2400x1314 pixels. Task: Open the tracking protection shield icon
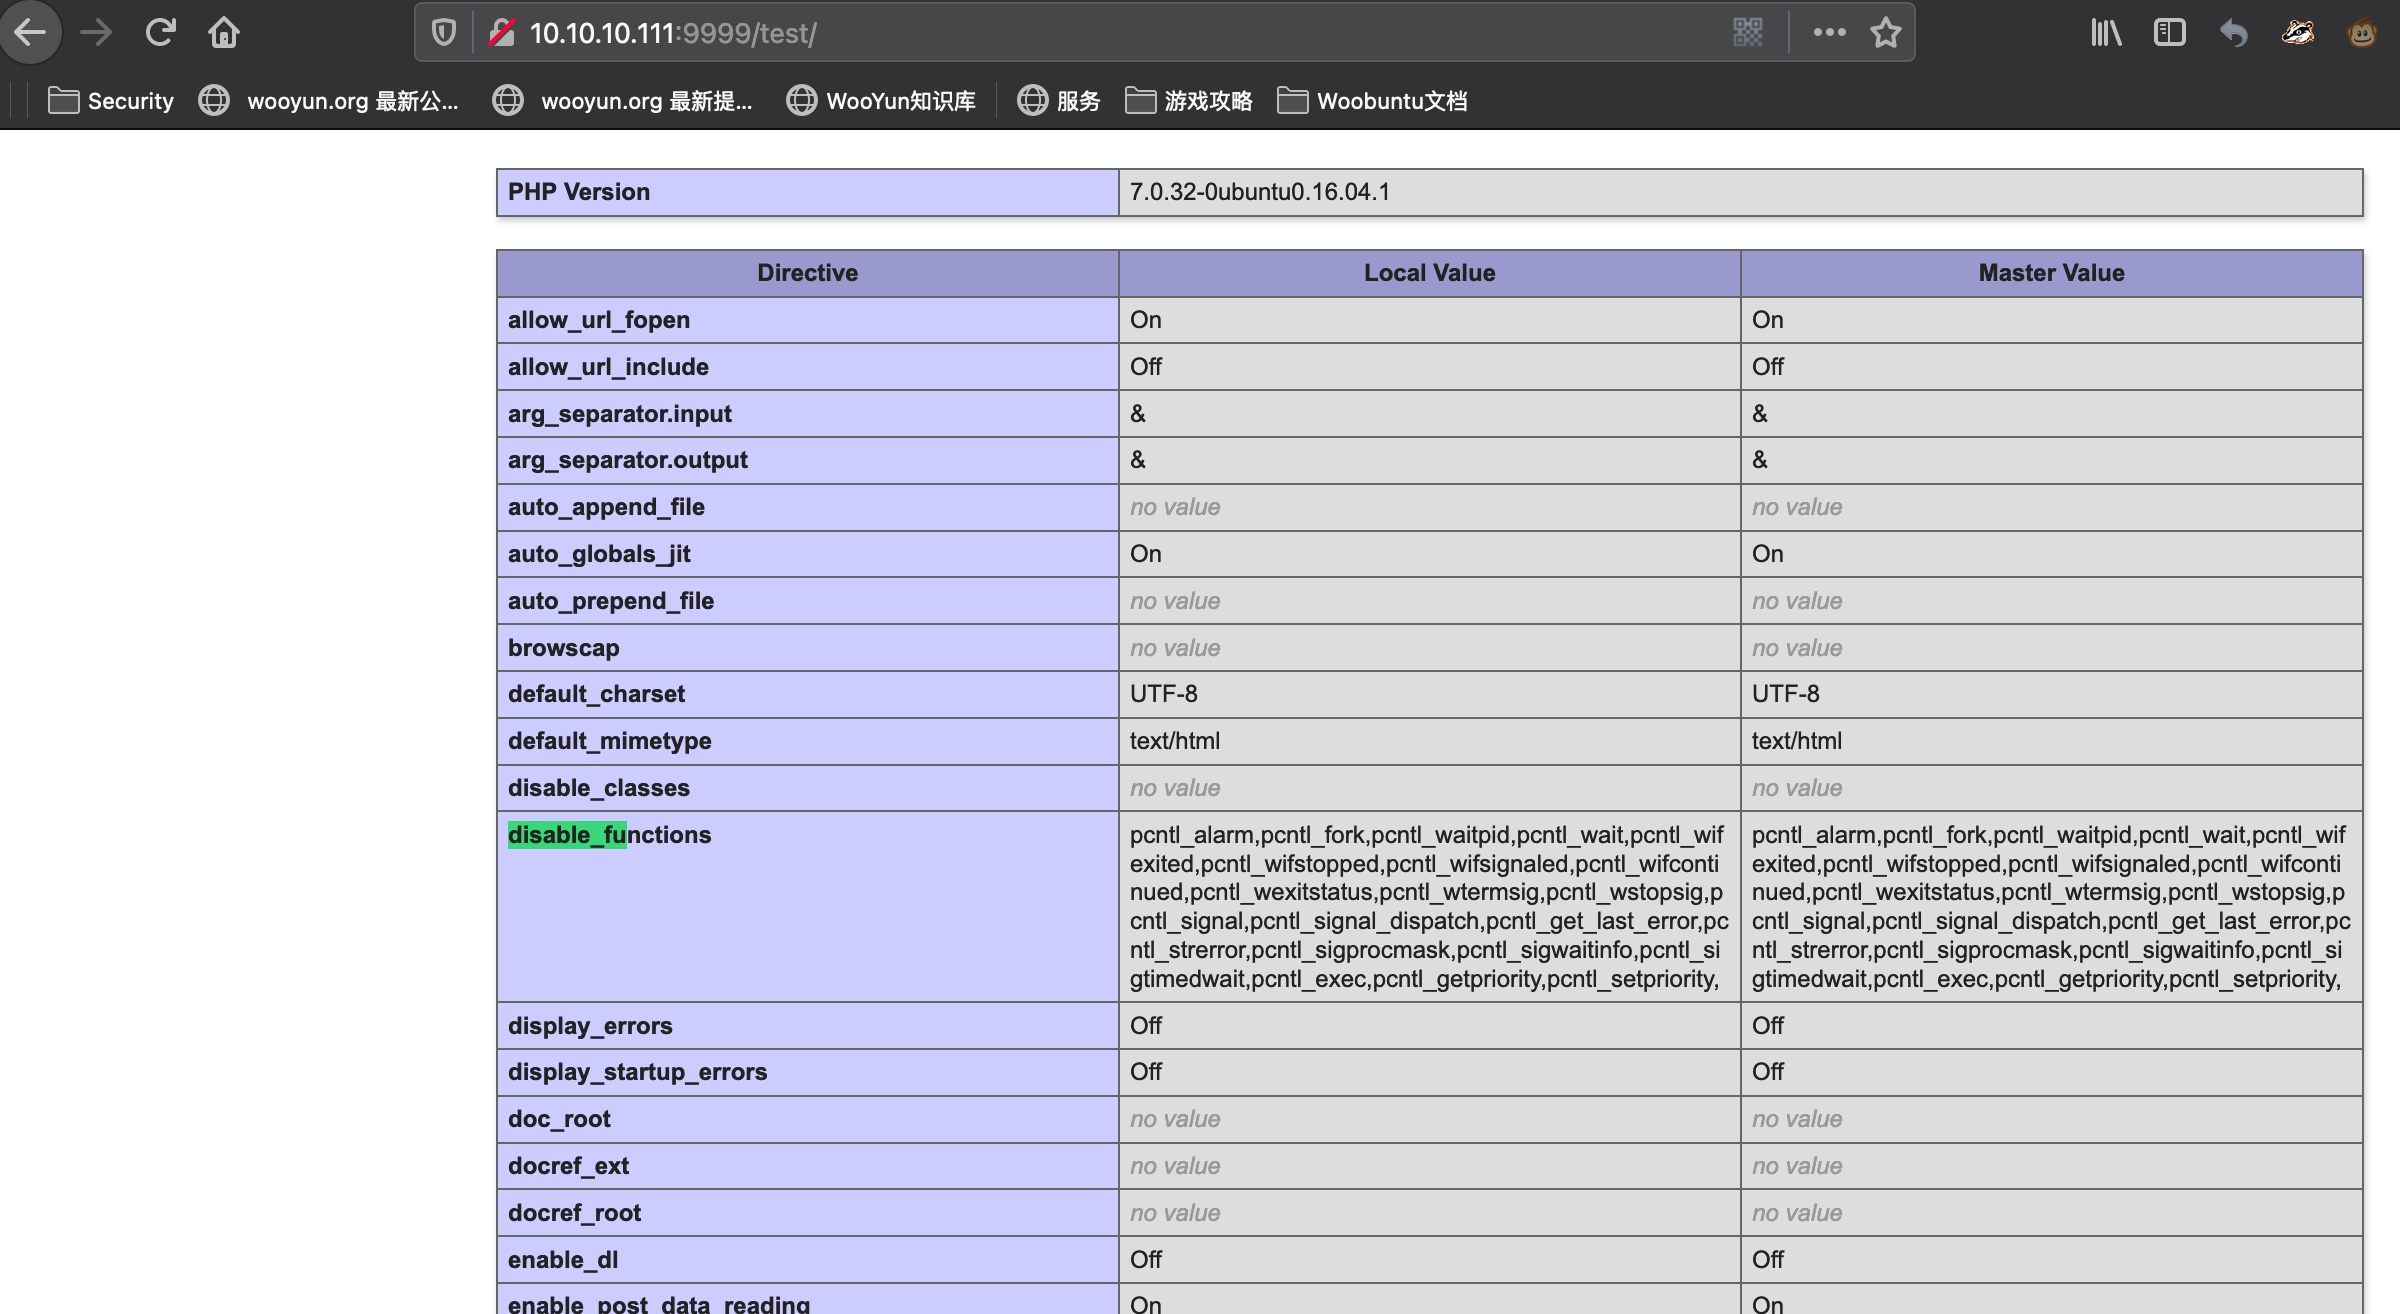coord(444,33)
